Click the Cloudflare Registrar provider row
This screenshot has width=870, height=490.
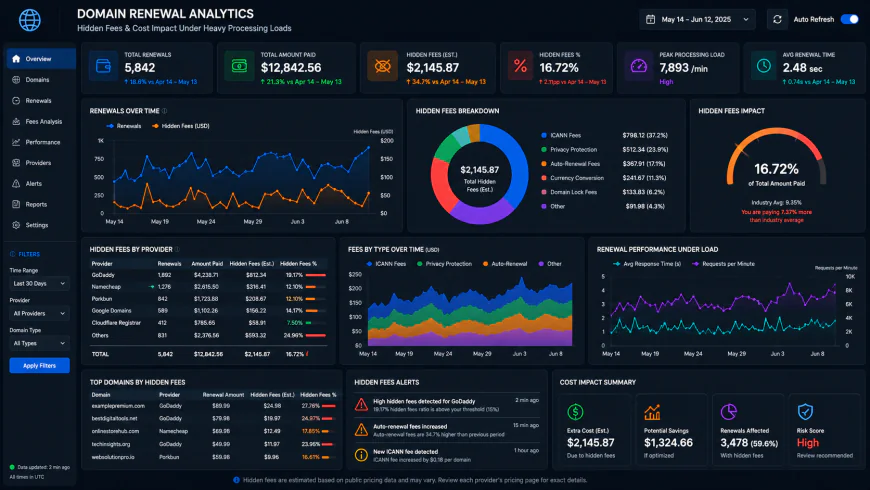(209, 322)
